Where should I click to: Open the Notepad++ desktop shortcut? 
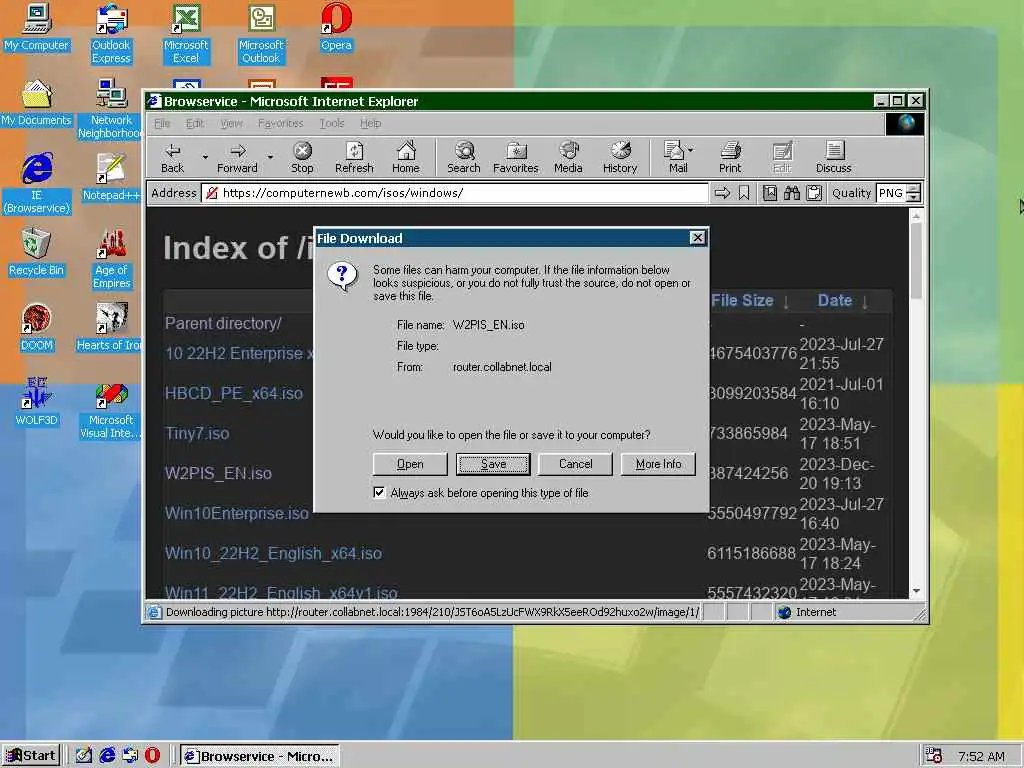tap(111, 177)
